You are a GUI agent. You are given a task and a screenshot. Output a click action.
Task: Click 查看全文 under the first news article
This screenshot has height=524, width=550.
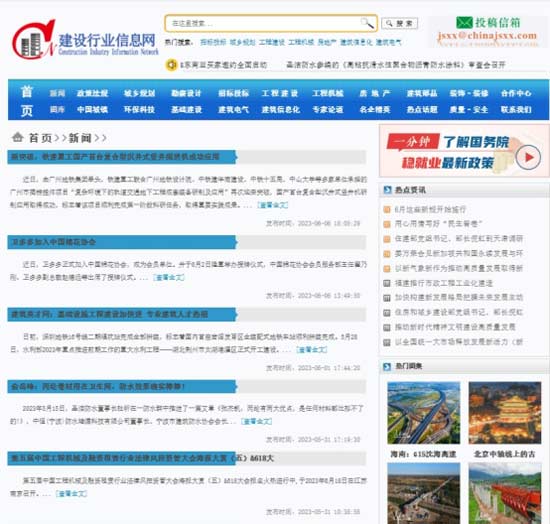273,205
